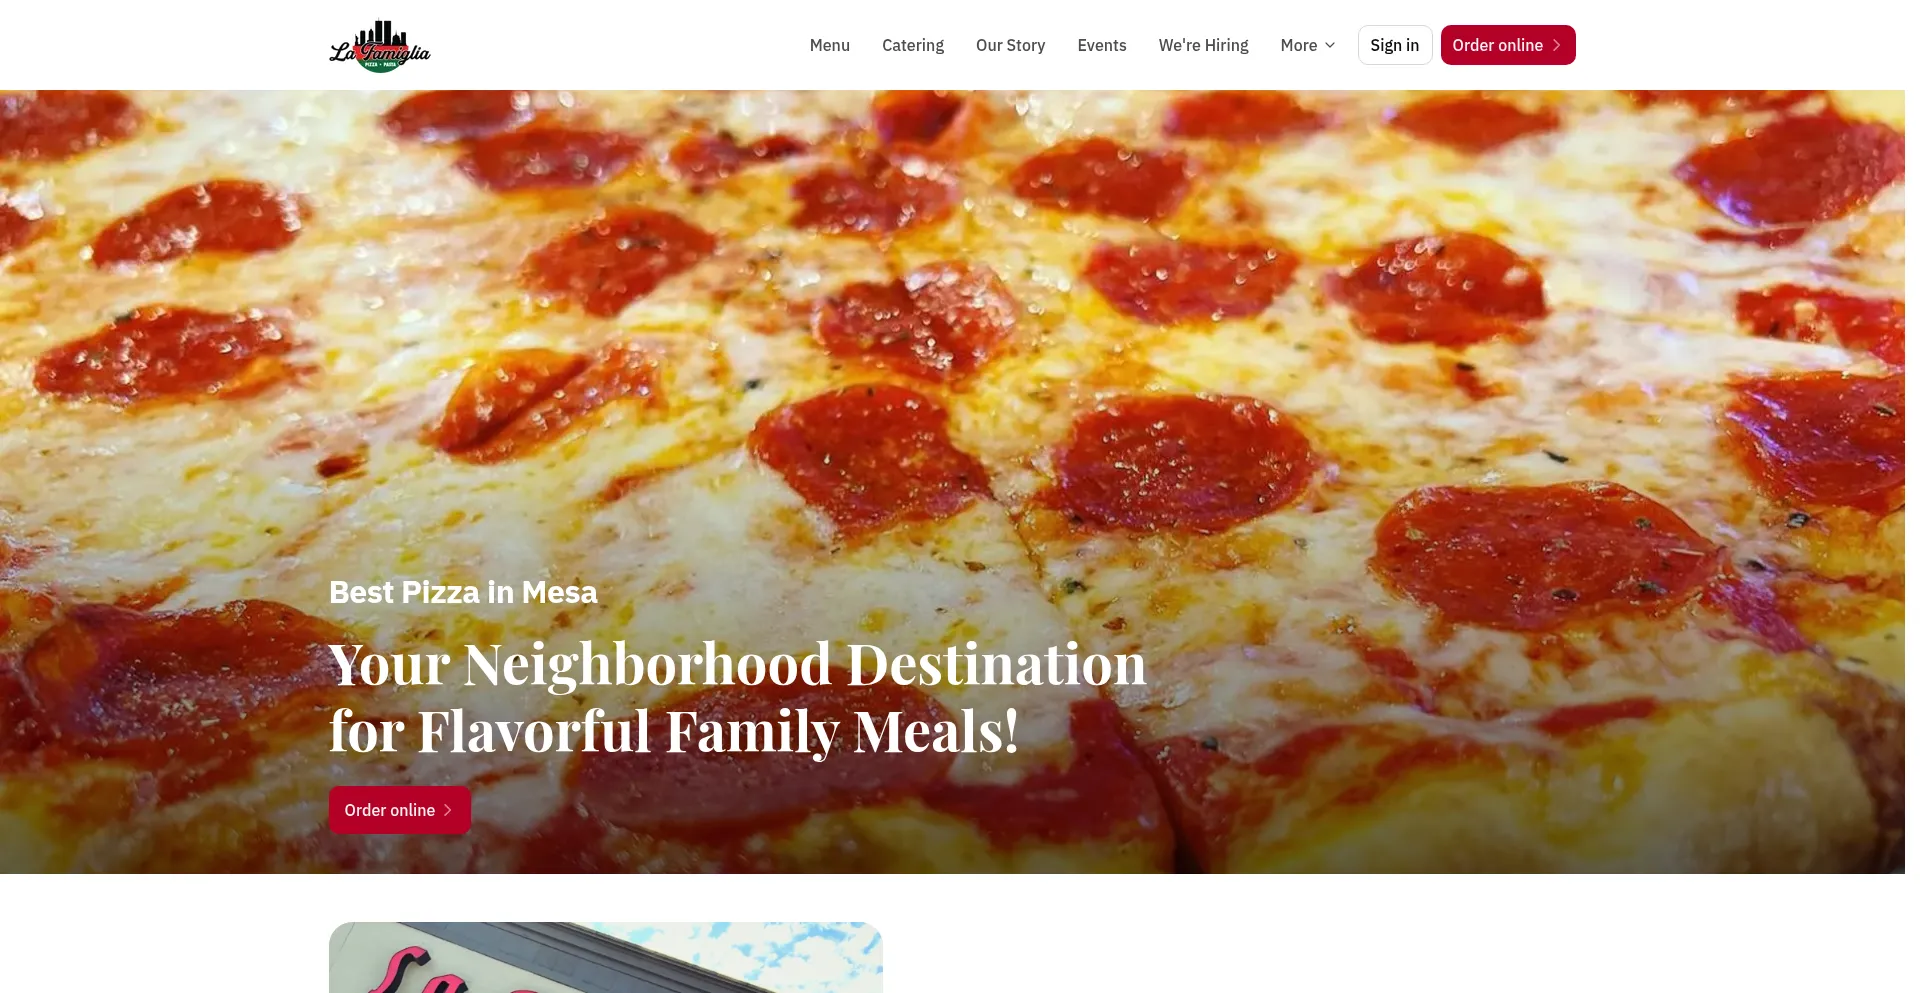Viewport: 1920px width, 993px height.
Task: Click the Sign in button
Action: point(1394,45)
